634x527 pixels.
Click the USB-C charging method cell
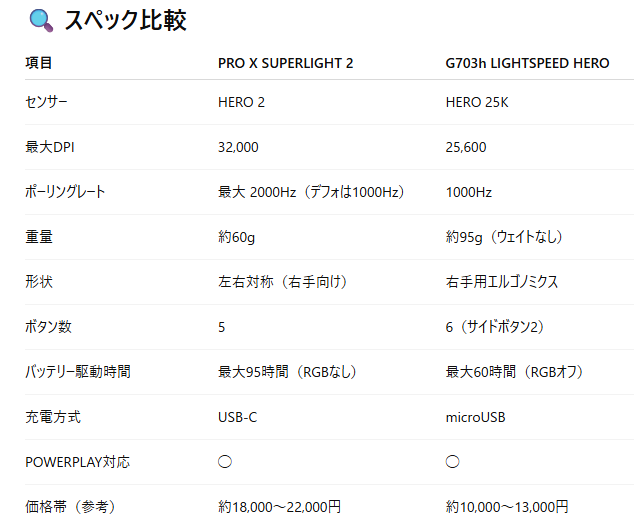point(237,417)
